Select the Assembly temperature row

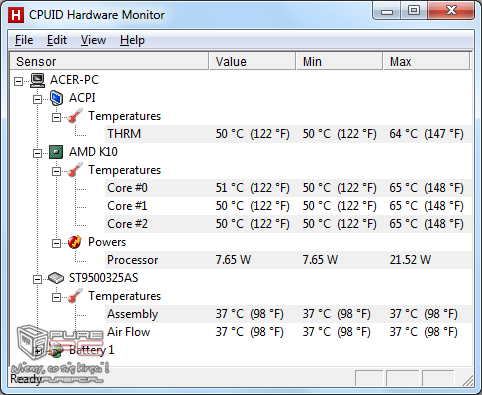tap(288, 314)
